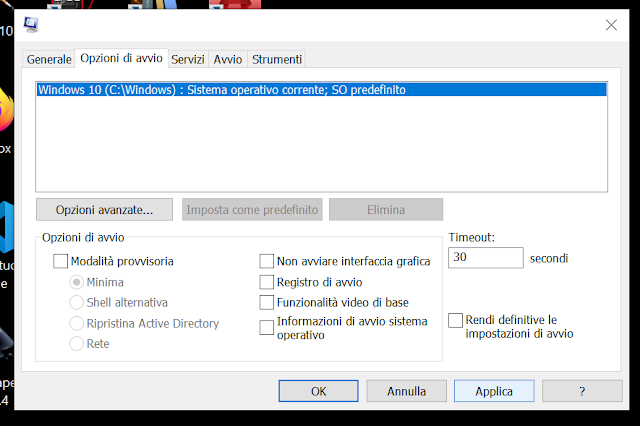
Task: Open the Strumenti tab
Action: (x=277, y=59)
